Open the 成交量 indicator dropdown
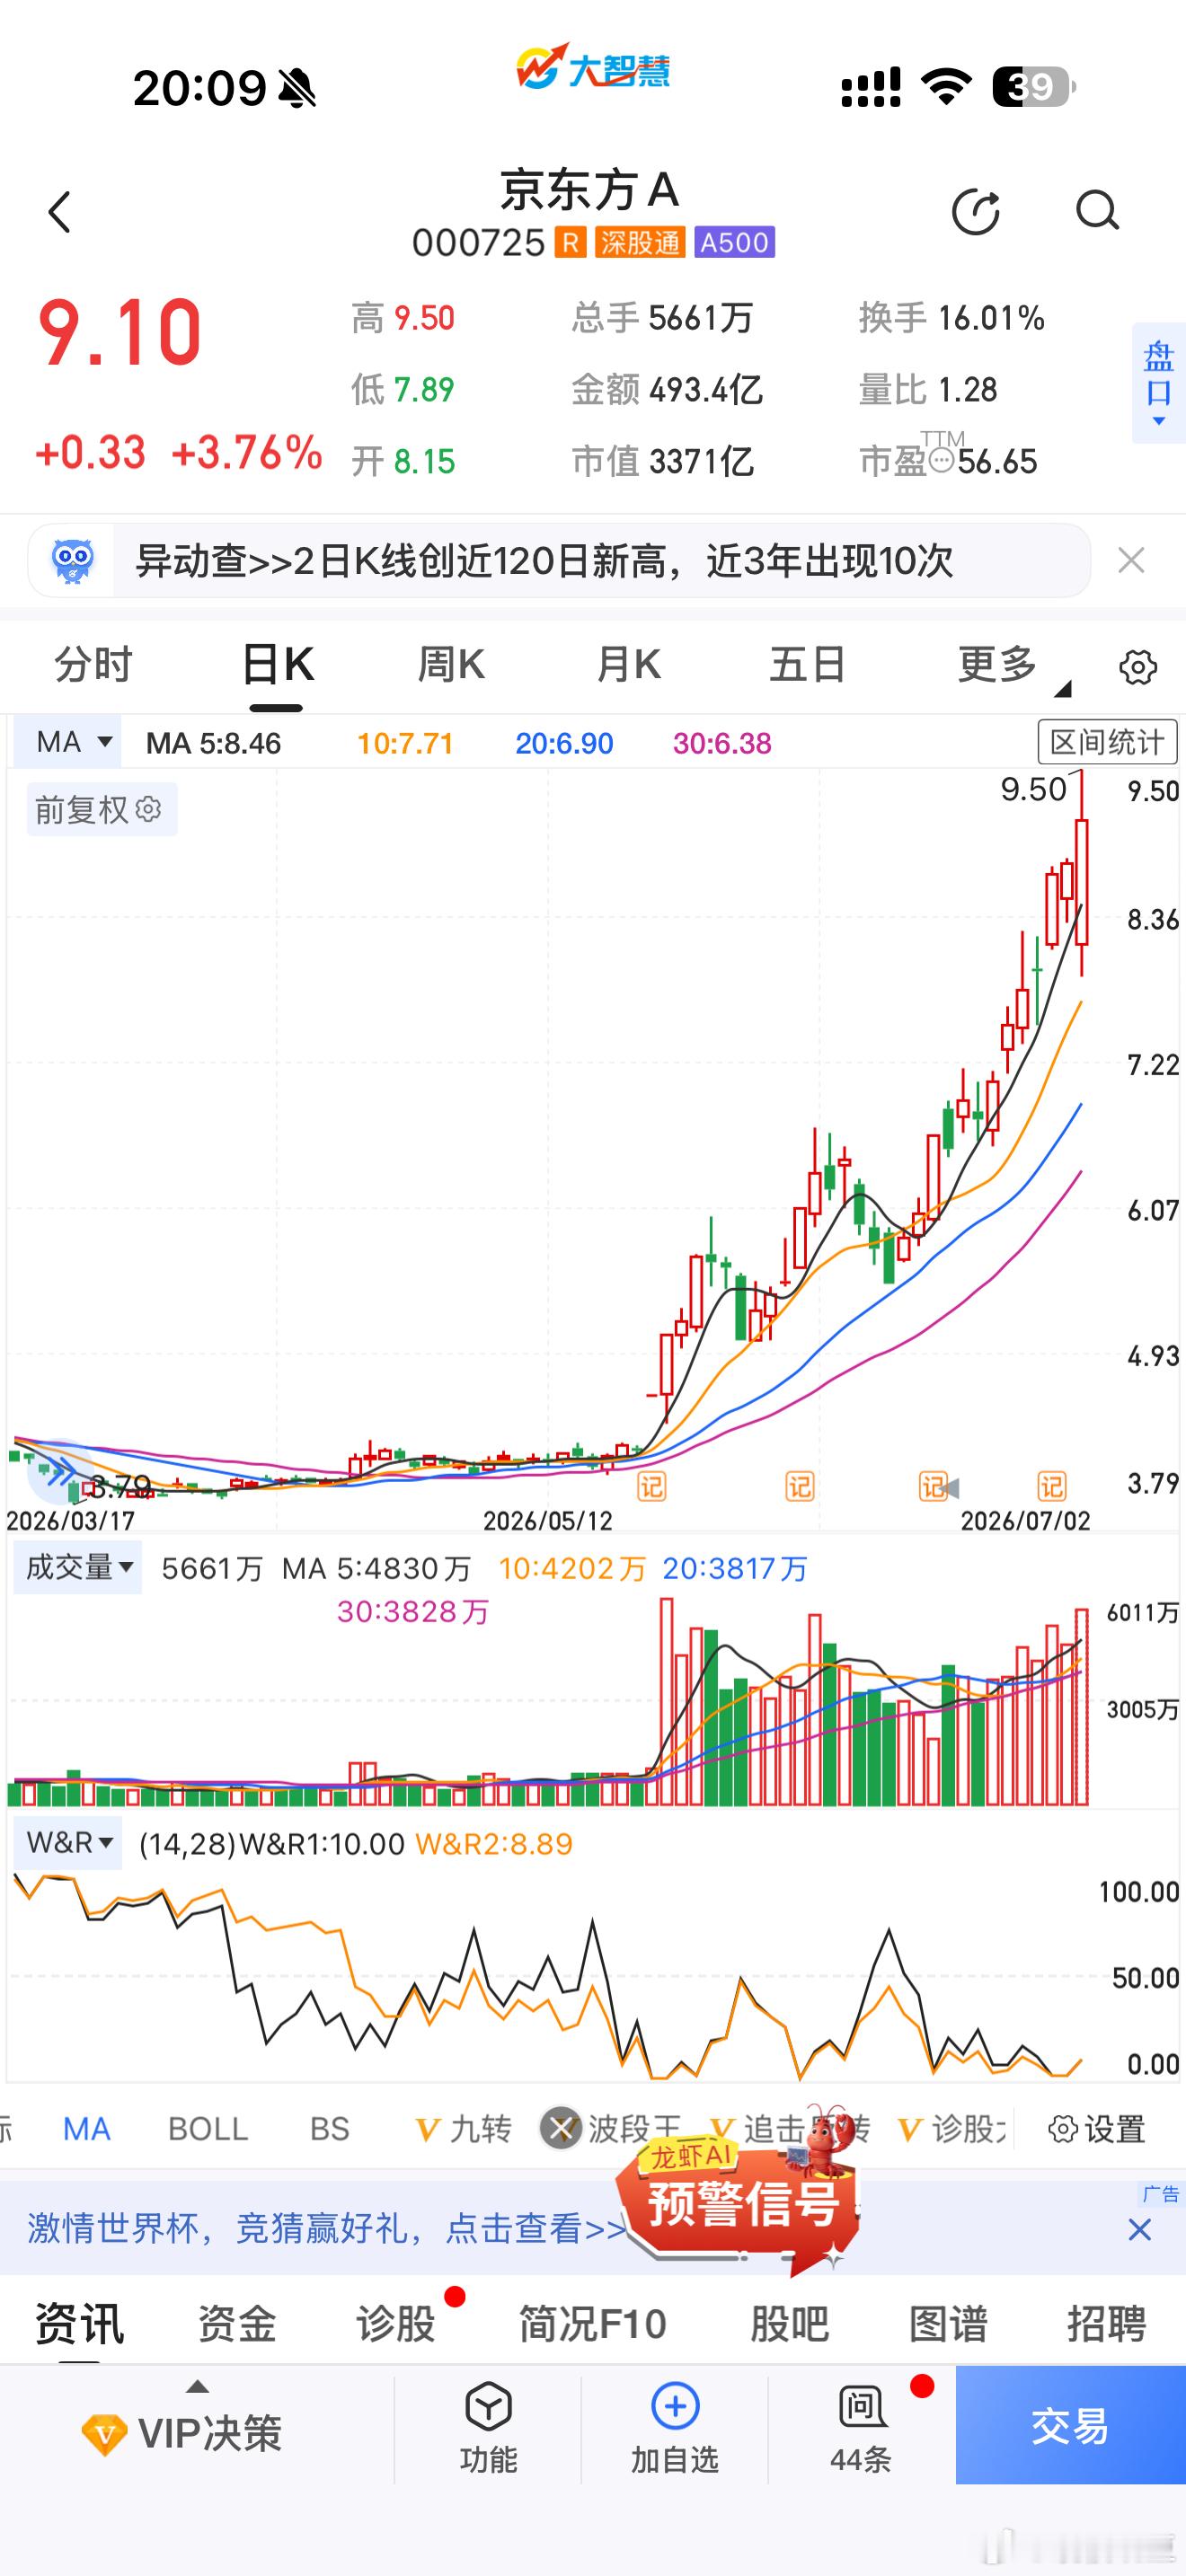This screenshot has height=2576, width=1186. click(78, 1567)
